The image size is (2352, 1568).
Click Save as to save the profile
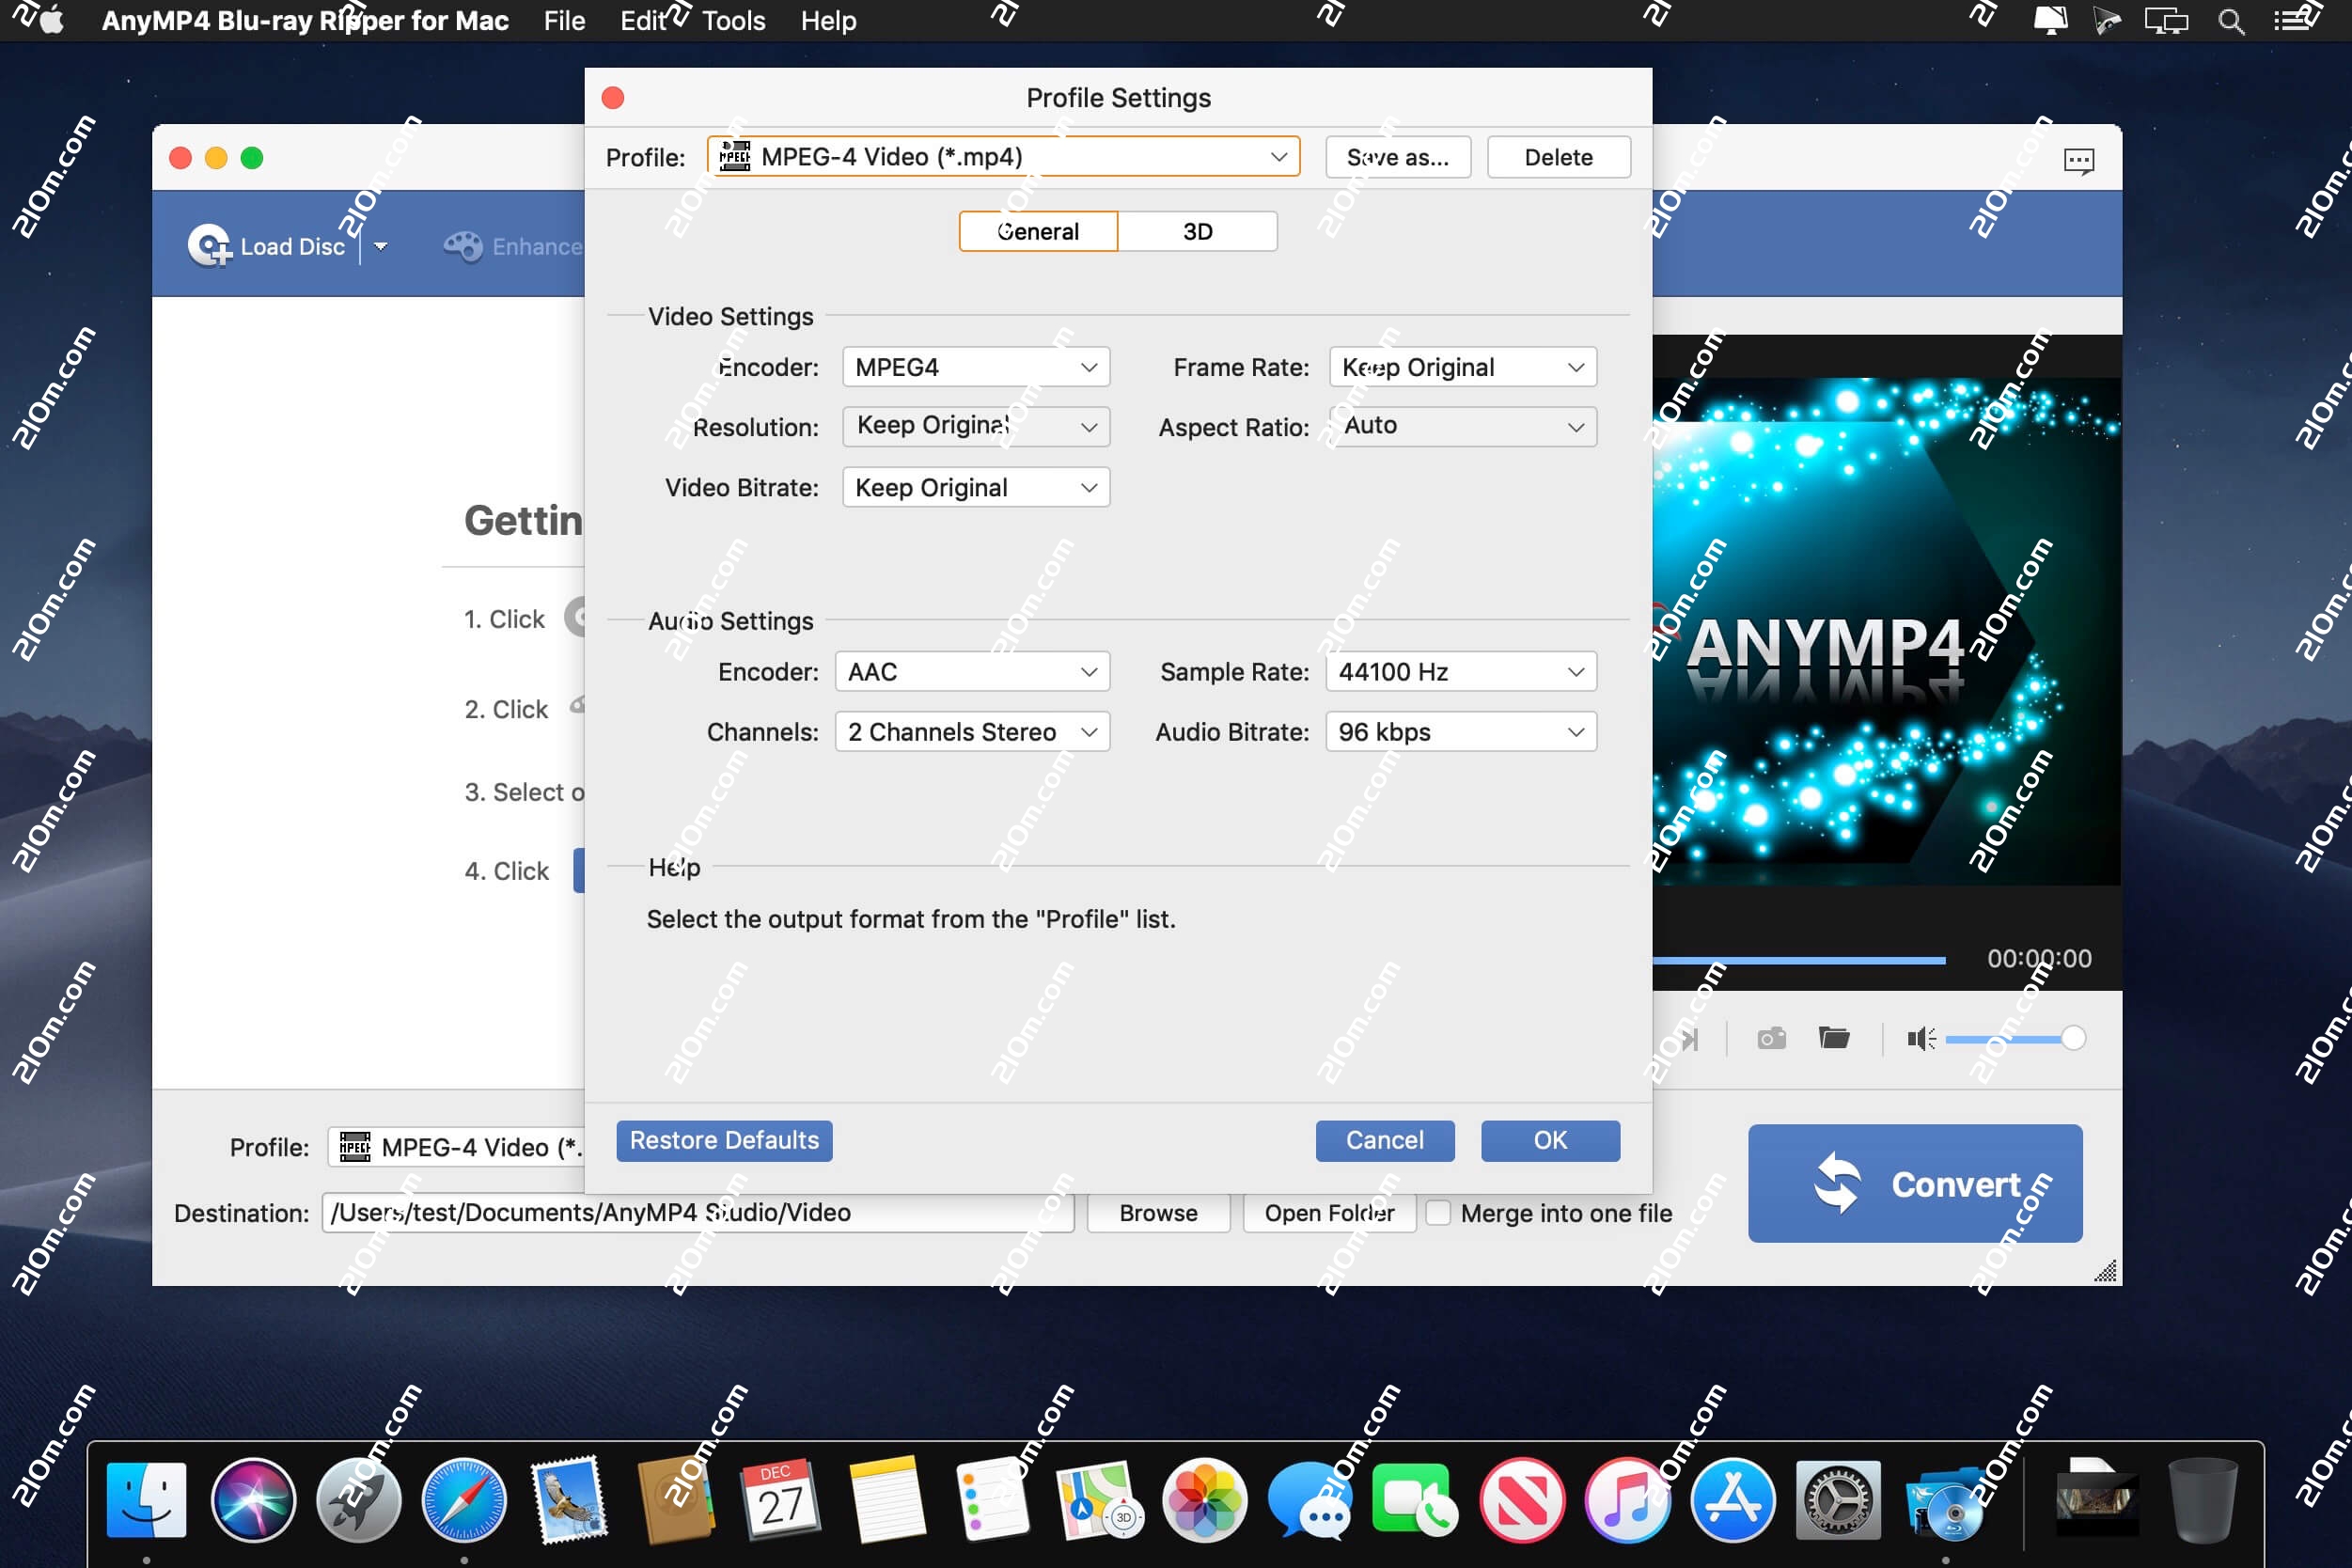click(x=1397, y=156)
